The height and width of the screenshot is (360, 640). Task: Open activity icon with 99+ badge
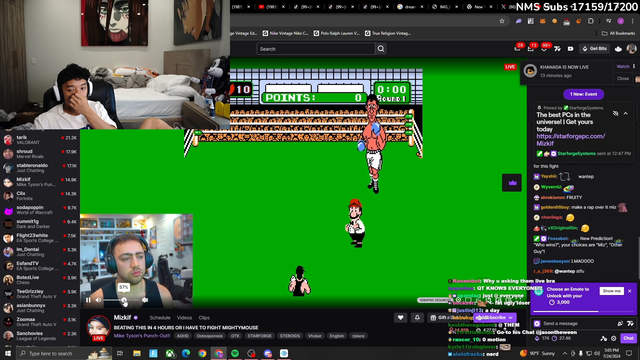(x=544, y=49)
